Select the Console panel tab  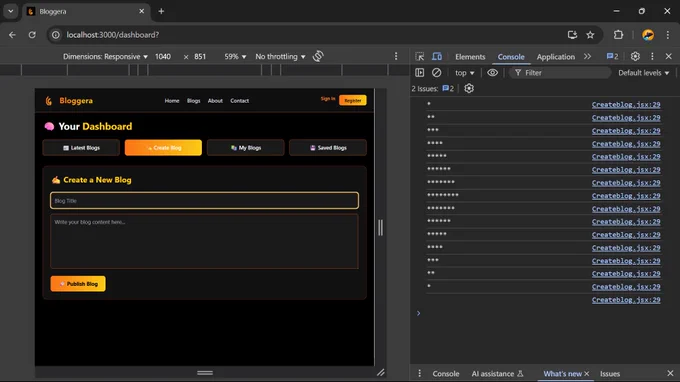pos(511,57)
